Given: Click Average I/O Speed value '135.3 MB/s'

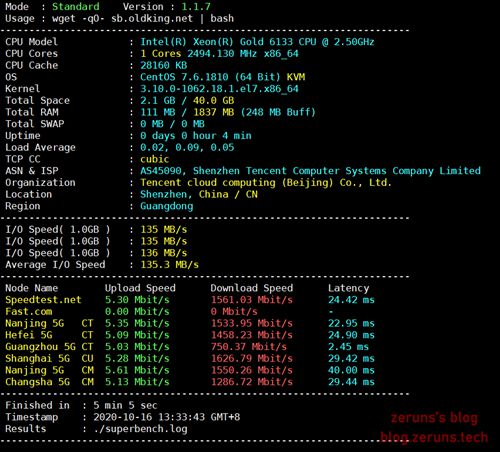Looking at the screenshot, I should 169,265.
